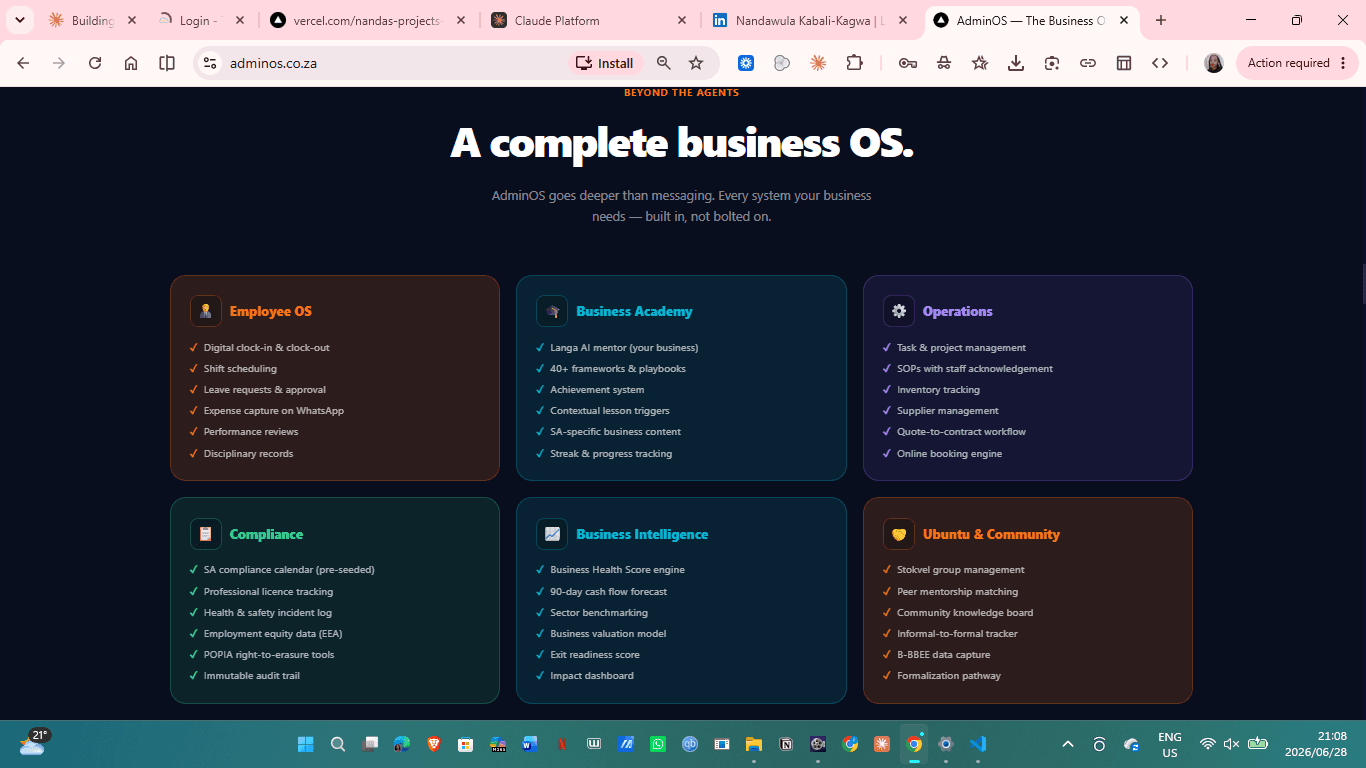Image resolution: width=1366 pixels, height=768 pixels.
Task: View site information icon in address bar
Action: click(x=210, y=63)
